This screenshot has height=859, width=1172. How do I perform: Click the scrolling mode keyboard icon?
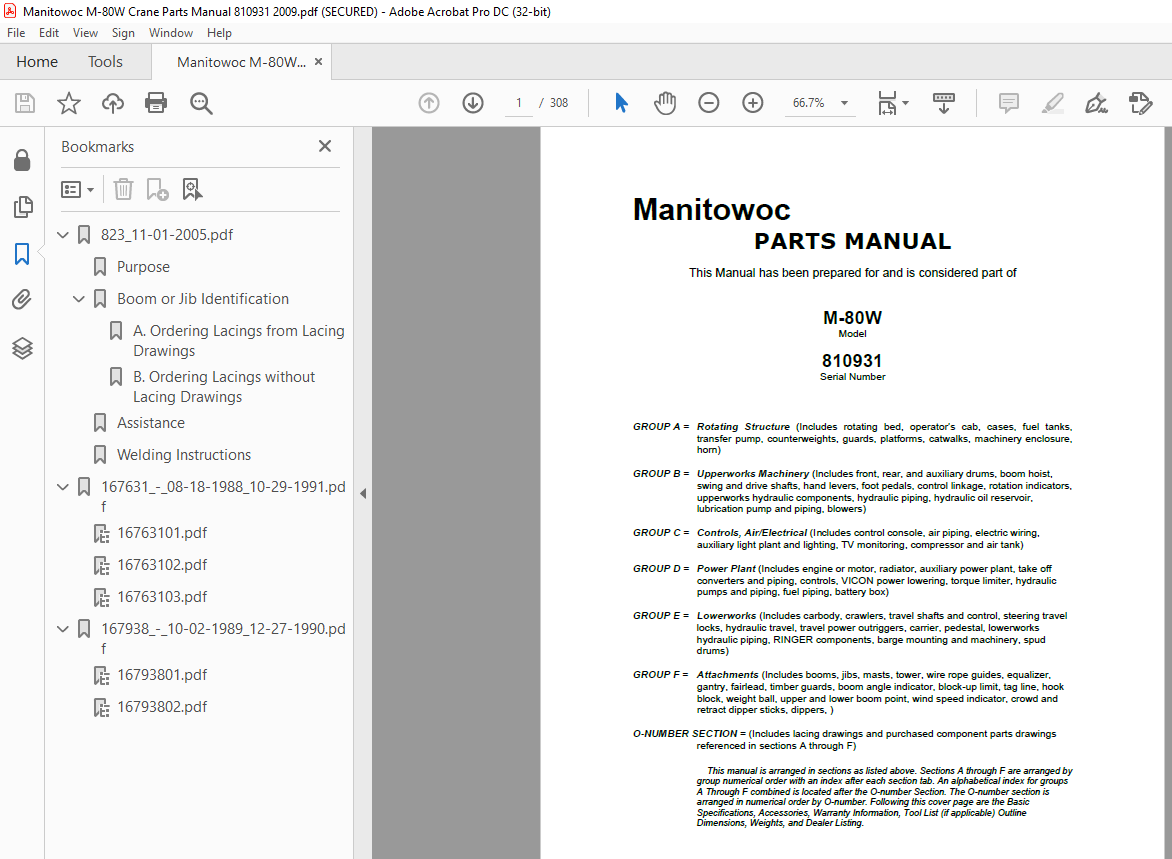944,103
